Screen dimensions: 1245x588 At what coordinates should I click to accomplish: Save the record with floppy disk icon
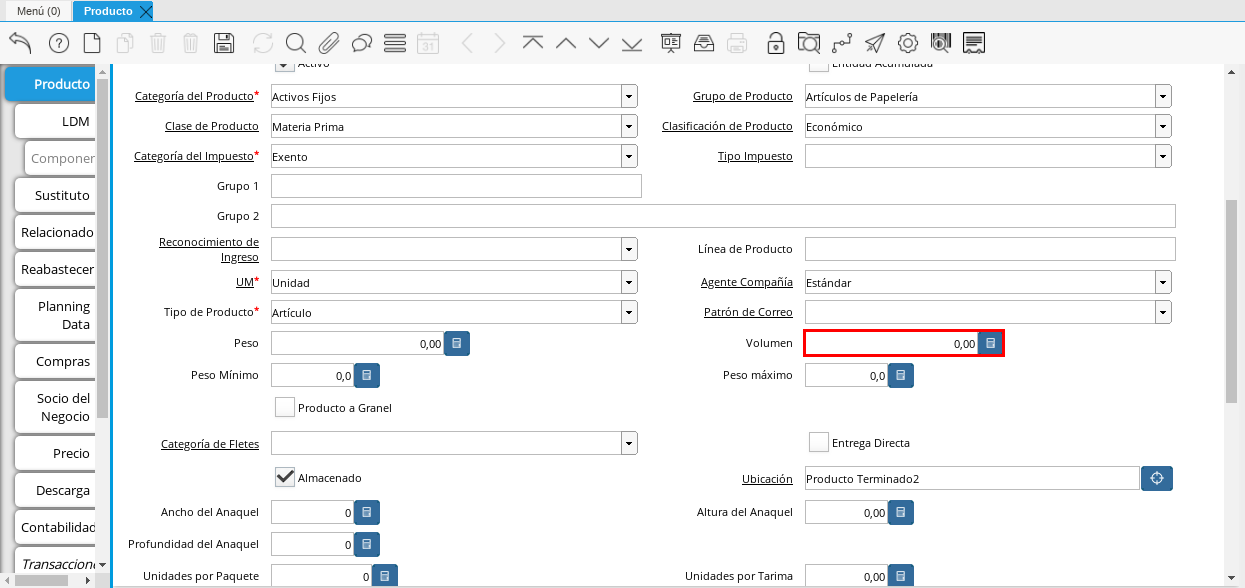224,43
